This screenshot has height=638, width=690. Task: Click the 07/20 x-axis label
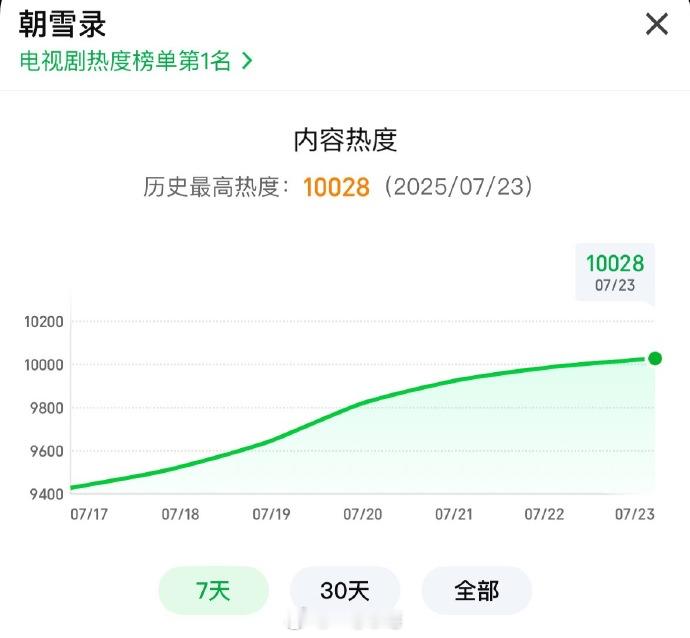tap(363, 514)
